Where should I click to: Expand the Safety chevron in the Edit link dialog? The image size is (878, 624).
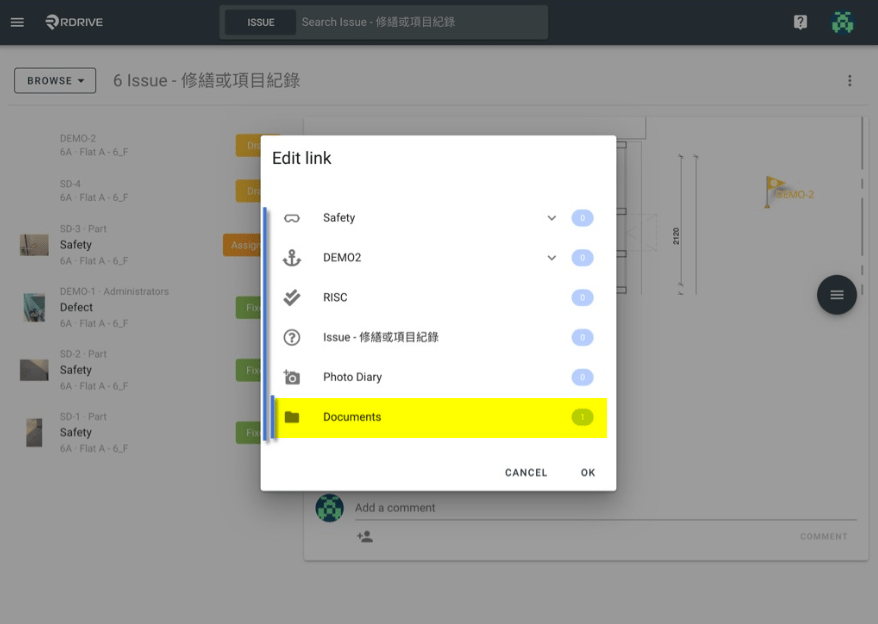click(x=552, y=218)
